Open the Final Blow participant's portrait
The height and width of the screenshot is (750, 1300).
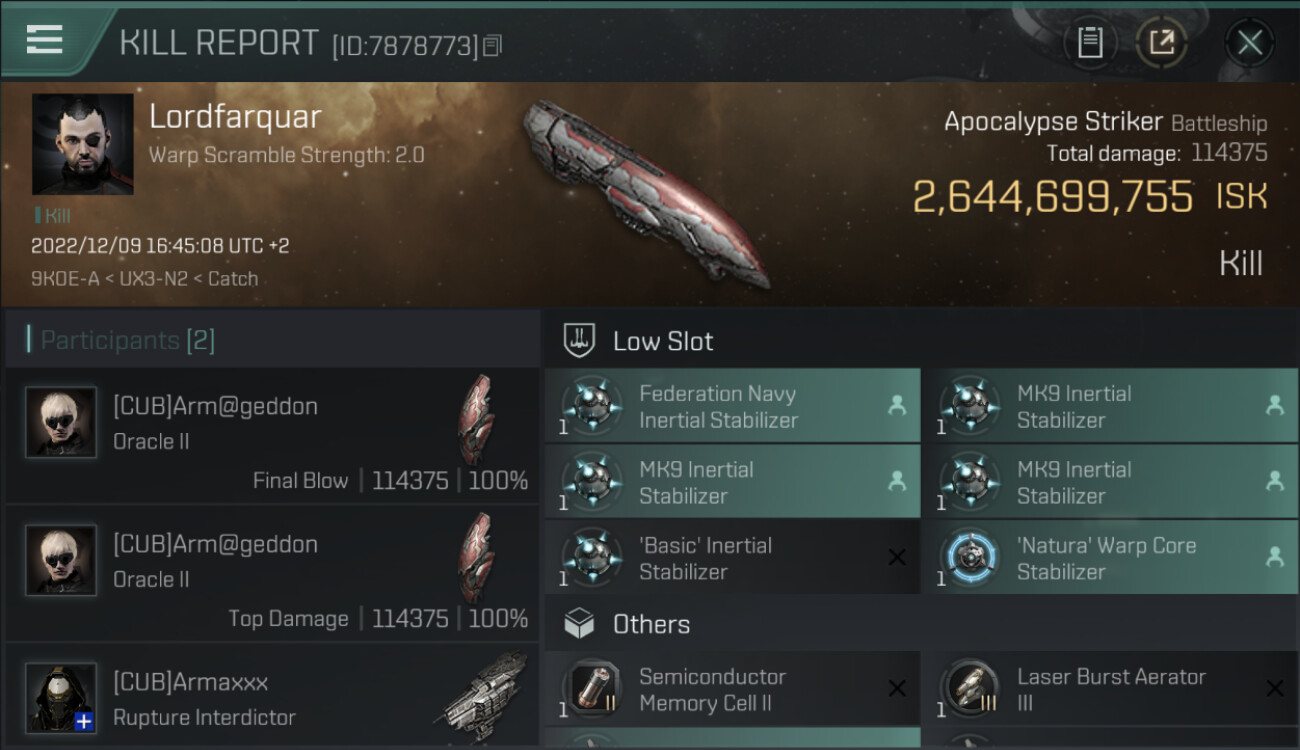pyautogui.click(x=61, y=422)
